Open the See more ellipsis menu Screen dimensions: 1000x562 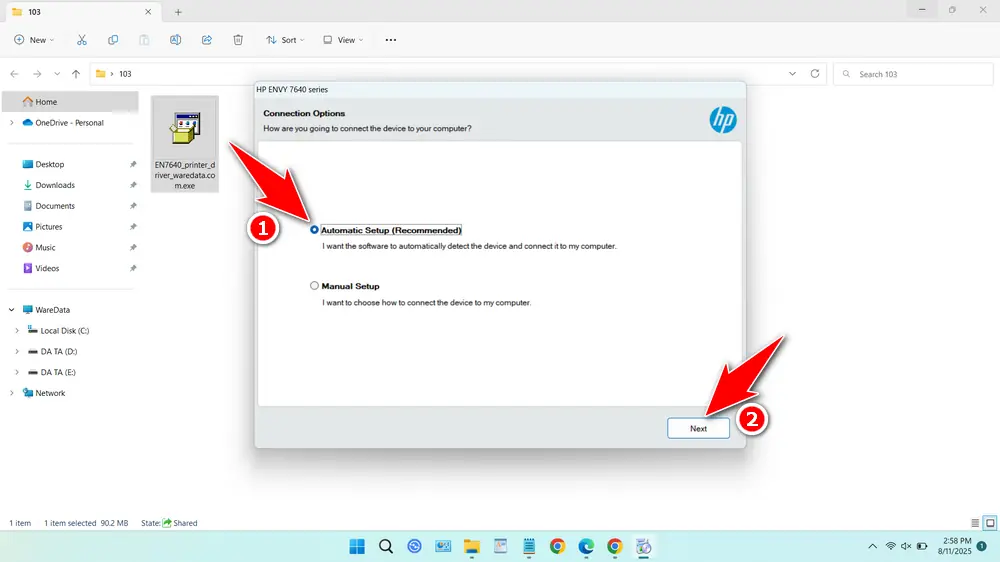pyautogui.click(x=391, y=40)
